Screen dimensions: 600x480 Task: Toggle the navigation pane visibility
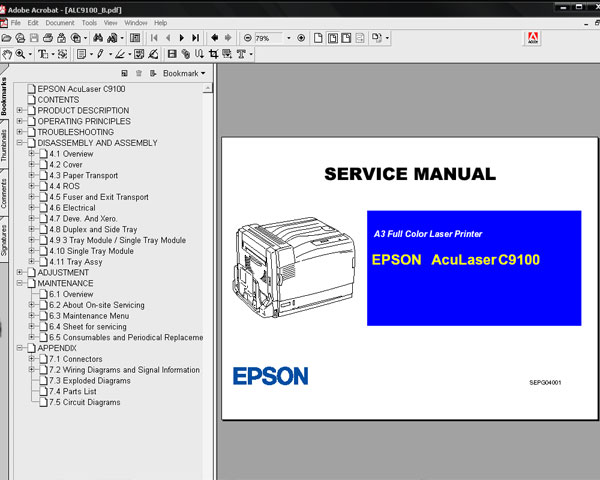pos(135,38)
